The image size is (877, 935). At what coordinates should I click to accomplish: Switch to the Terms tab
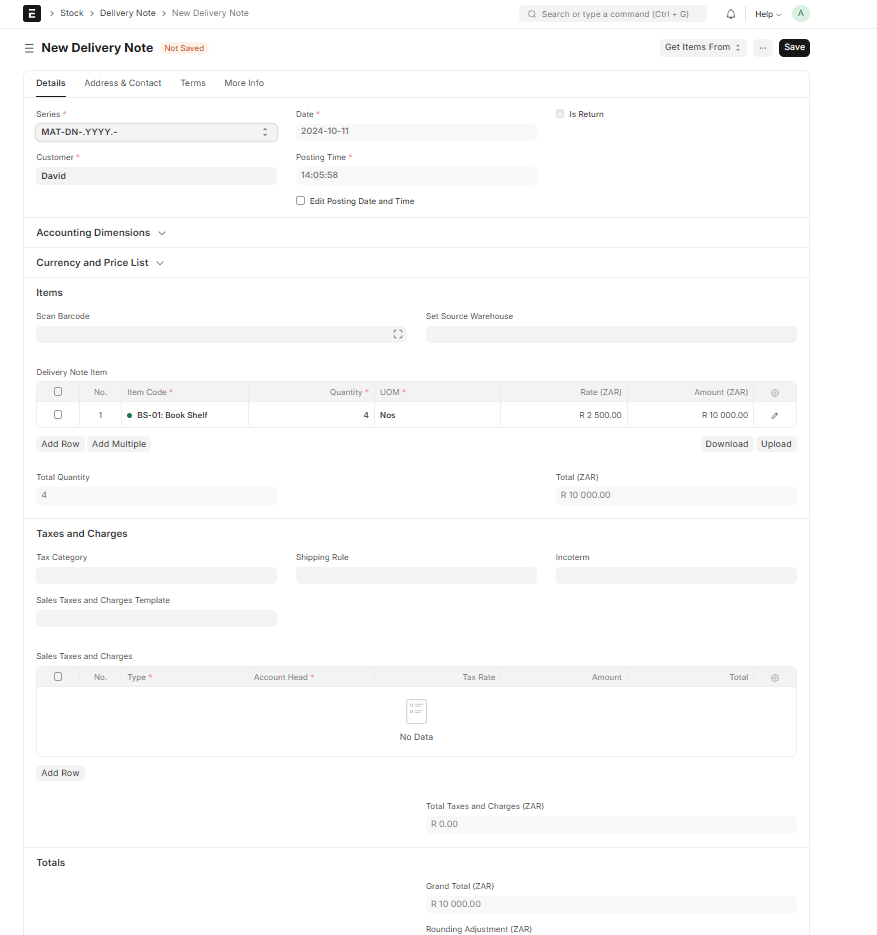click(193, 83)
